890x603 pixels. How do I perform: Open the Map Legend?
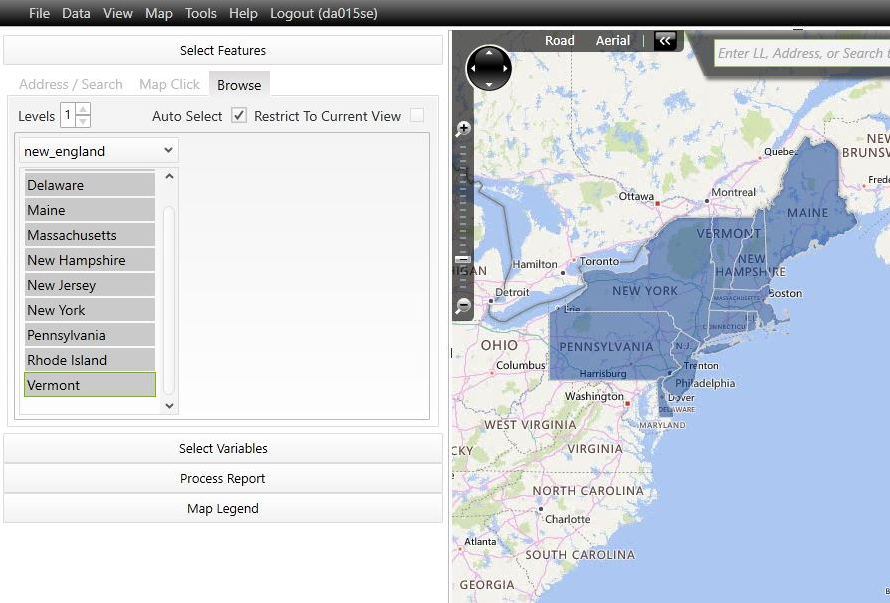[222, 508]
